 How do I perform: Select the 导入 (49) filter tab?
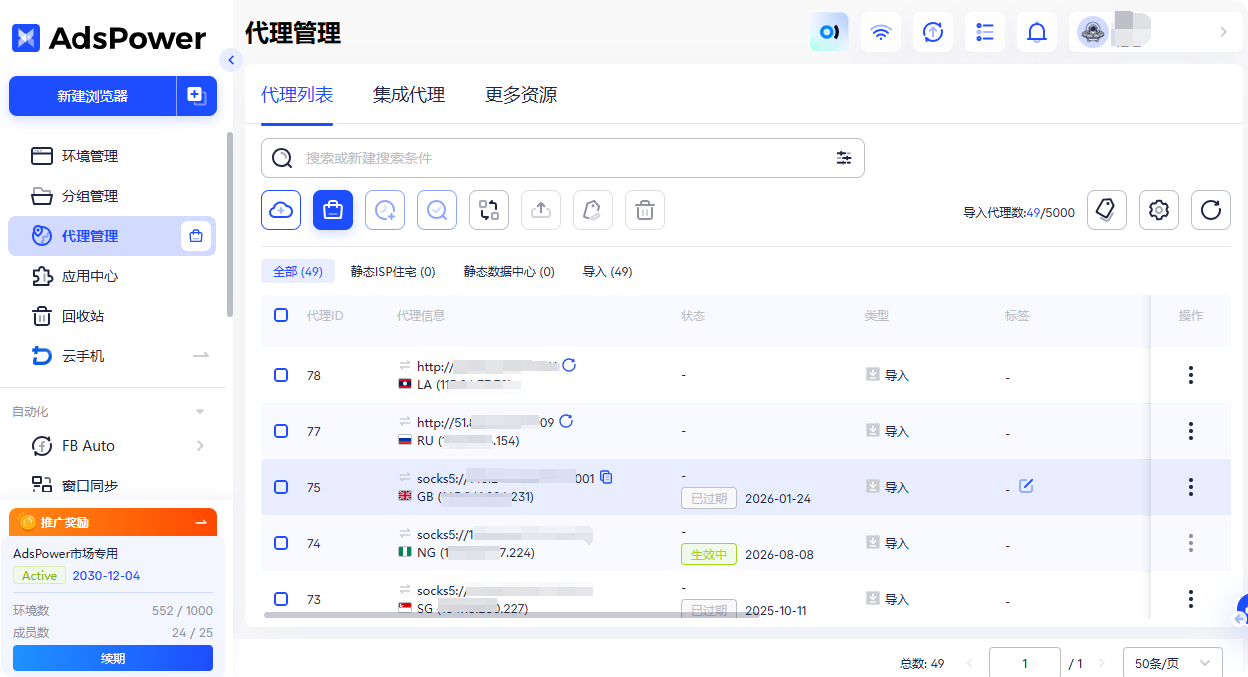[x=607, y=272]
